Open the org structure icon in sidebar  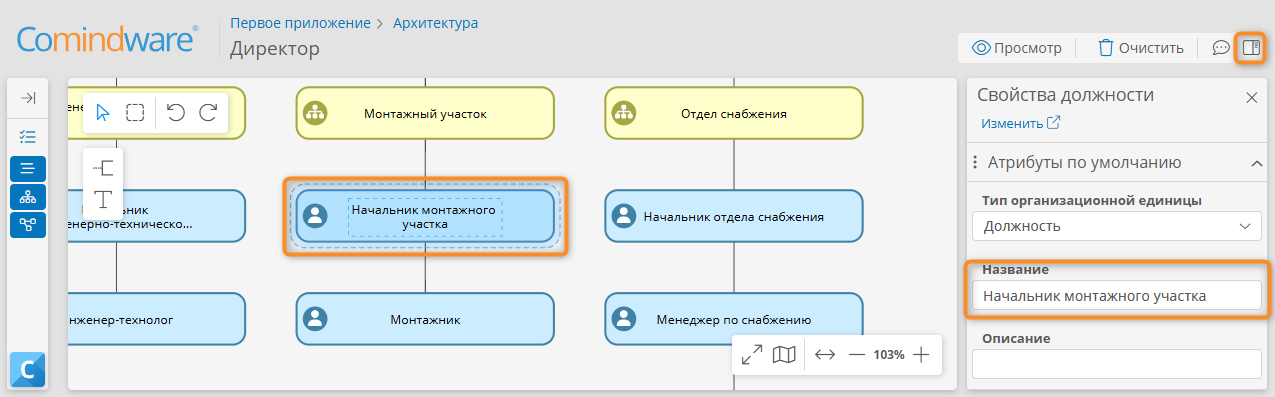[28, 197]
